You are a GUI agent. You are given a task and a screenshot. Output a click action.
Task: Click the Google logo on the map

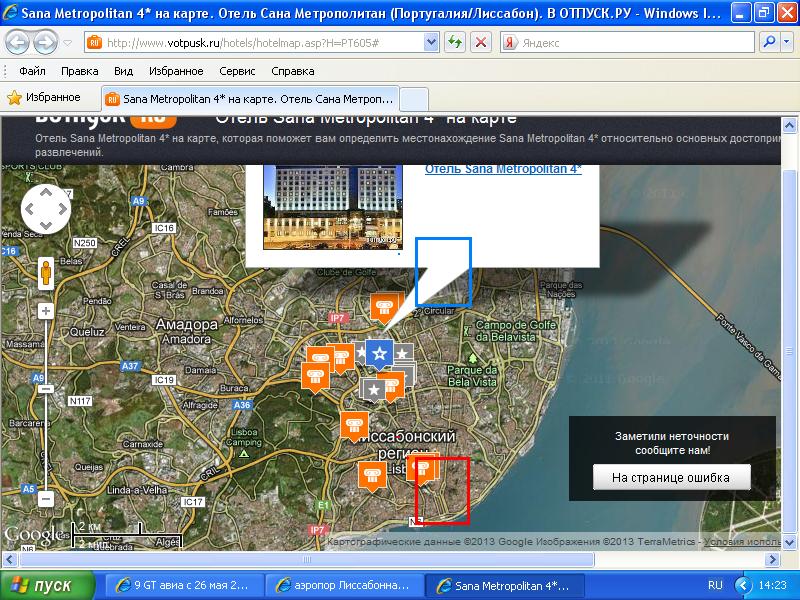point(35,534)
